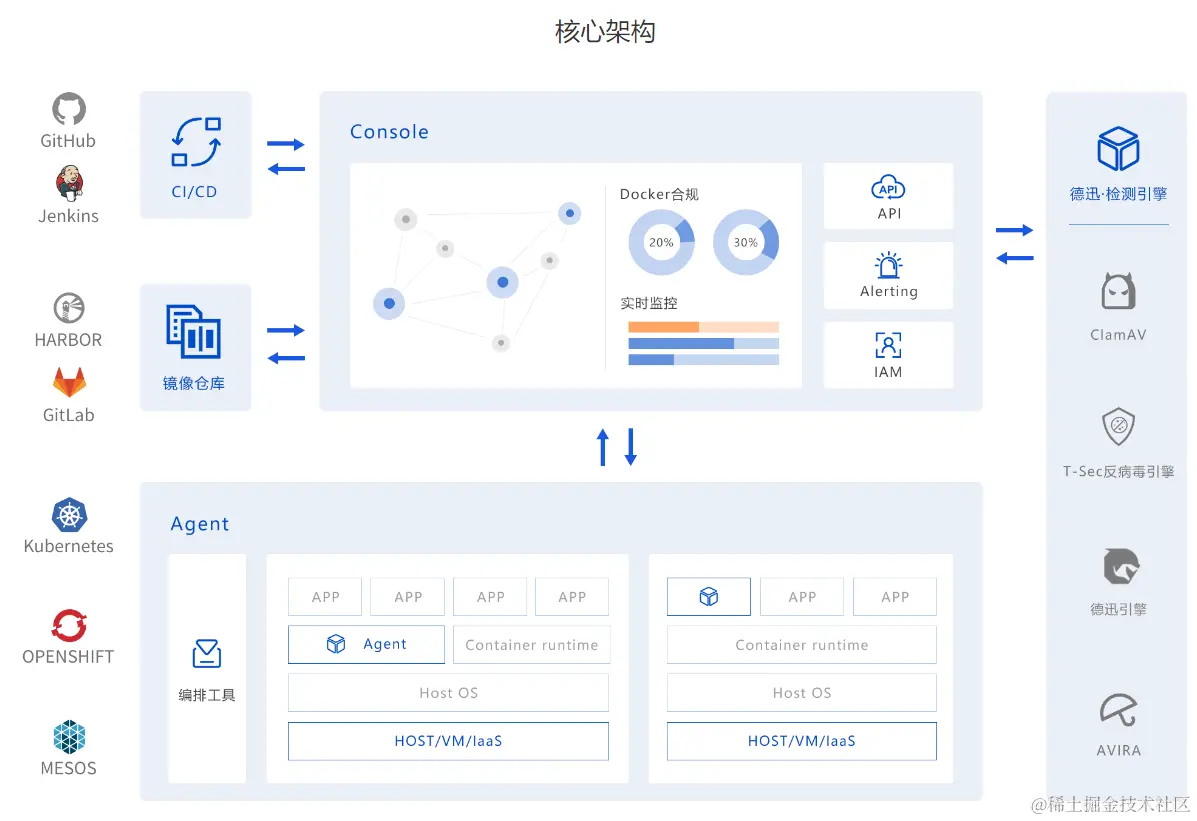This screenshot has height=821, width=1197.
Task: Click the API cloud icon
Action: (888, 188)
